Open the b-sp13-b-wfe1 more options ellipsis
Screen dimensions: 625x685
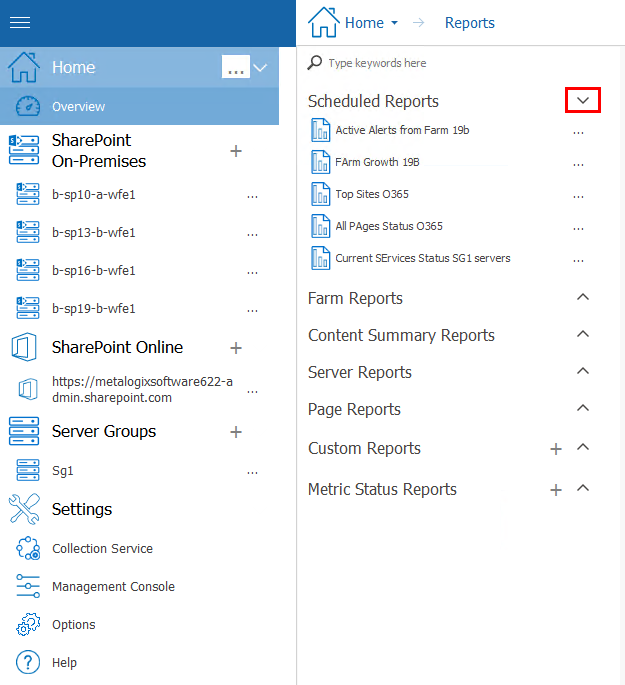(x=252, y=235)
